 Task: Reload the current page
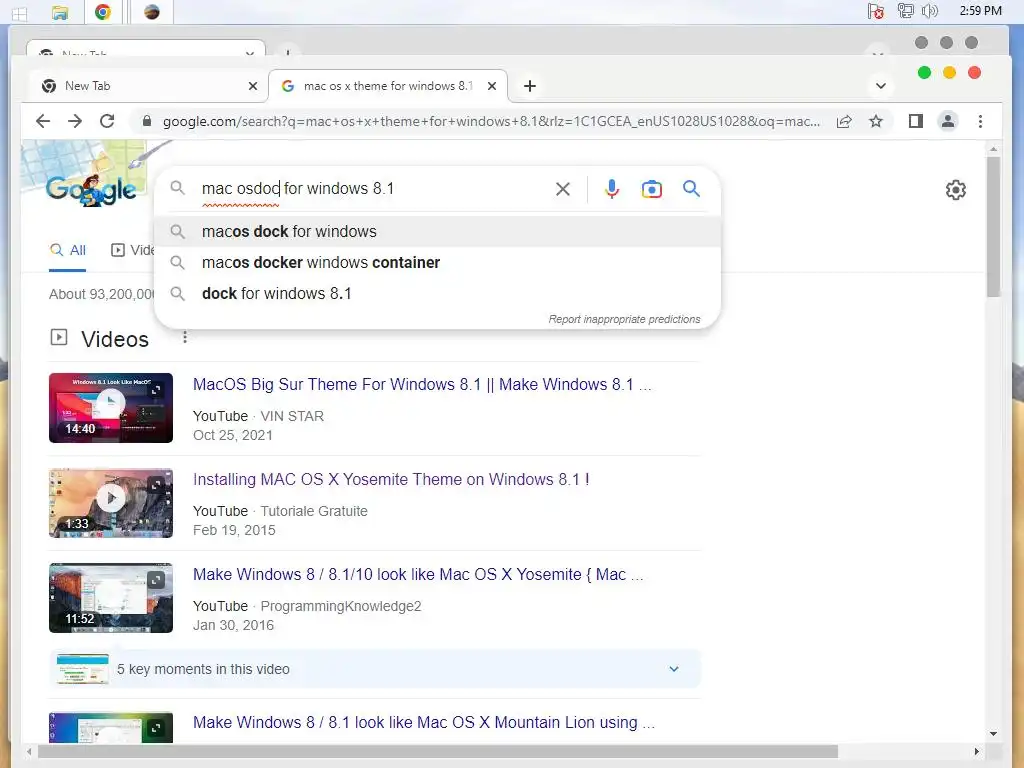[x=107, y=121]
